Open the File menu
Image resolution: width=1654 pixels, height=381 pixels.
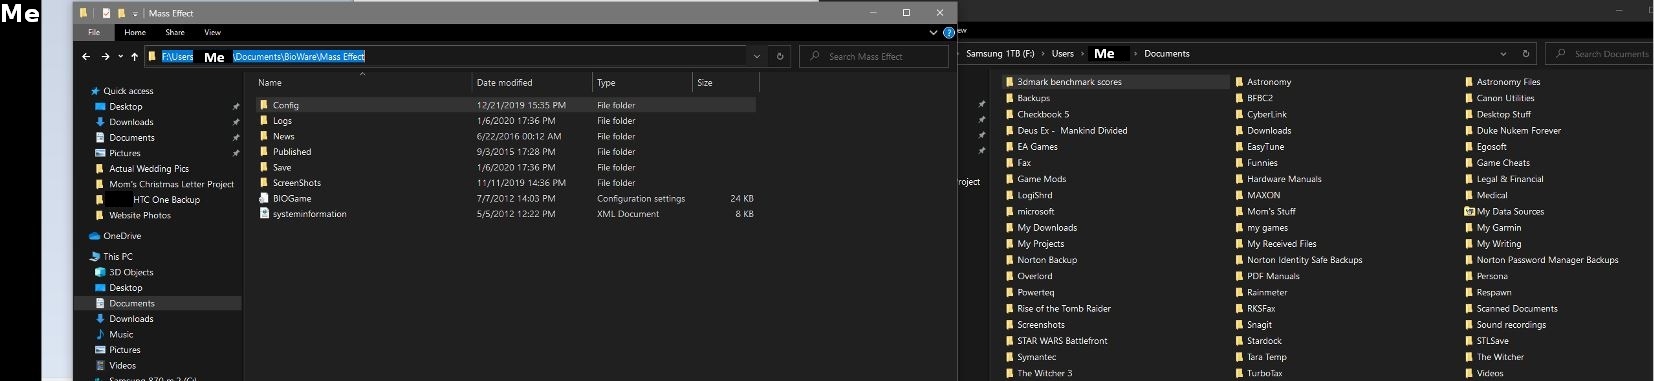point(94,32)
